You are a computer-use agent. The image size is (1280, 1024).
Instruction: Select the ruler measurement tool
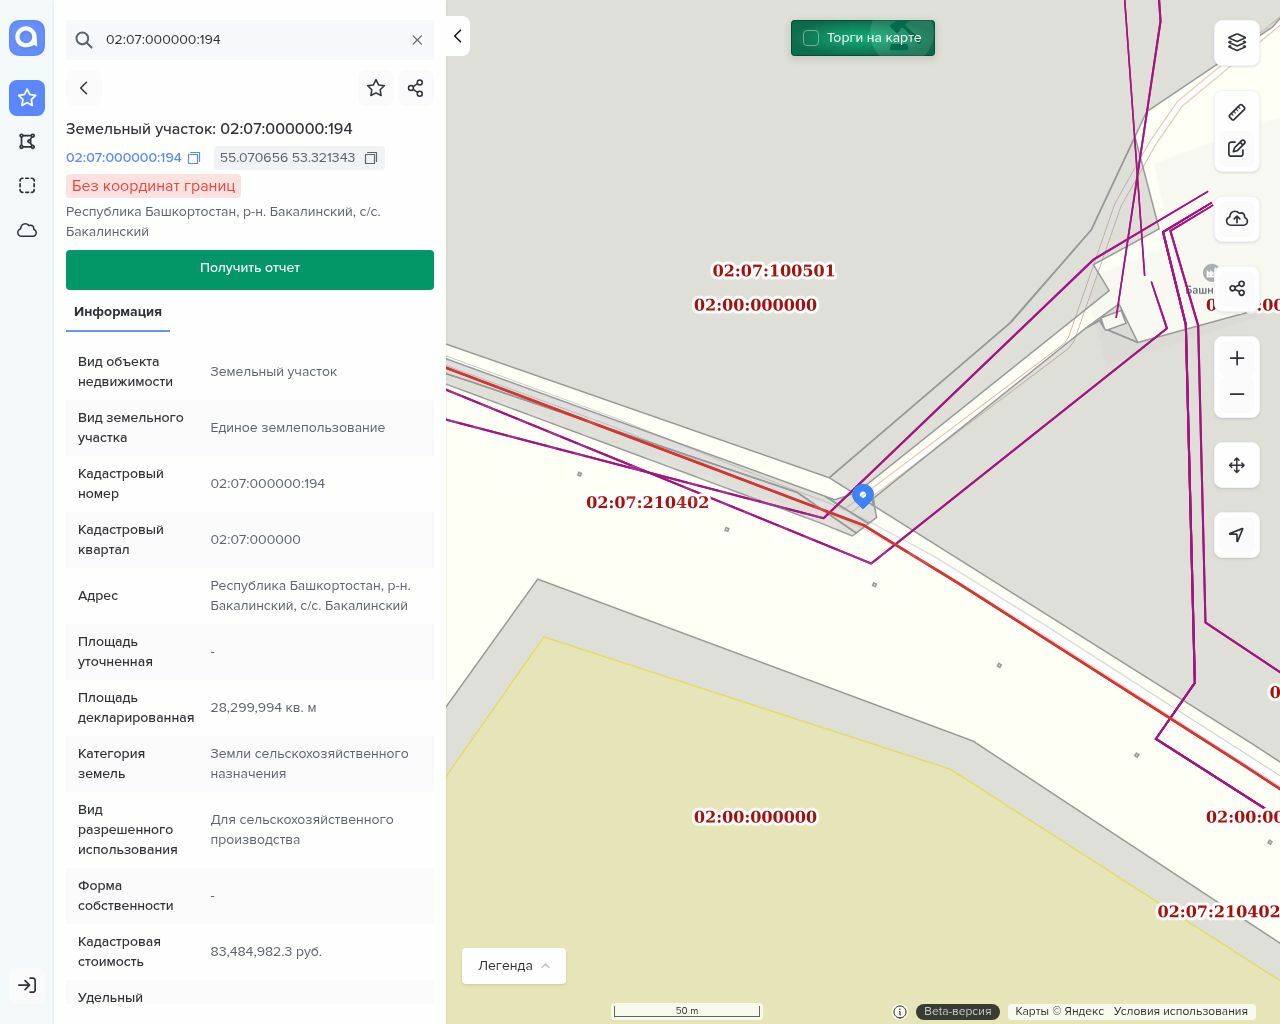1237,112
